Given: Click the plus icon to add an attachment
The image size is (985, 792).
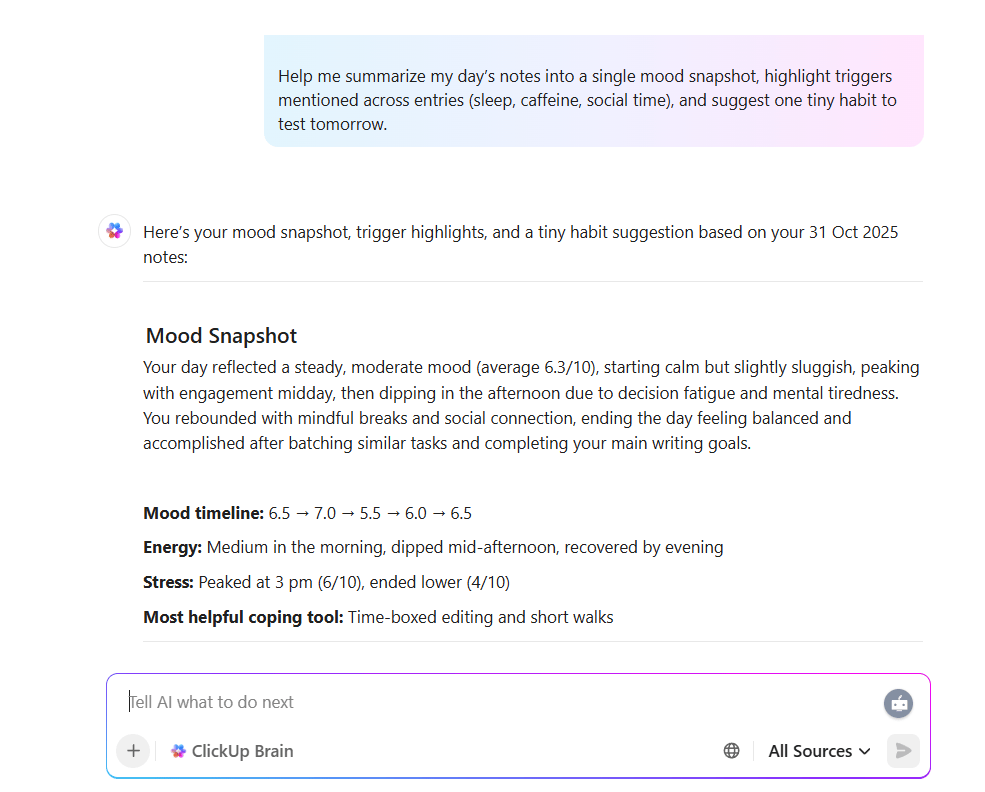Looking at the screenshot, I should 133,750.
